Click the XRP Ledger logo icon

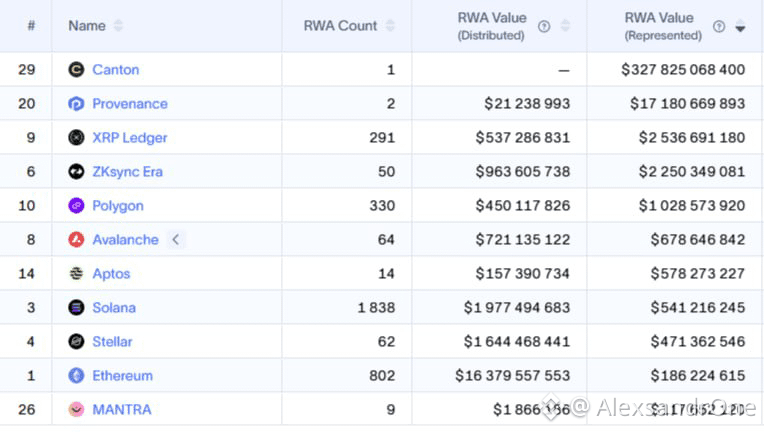[x=76, y=138]
